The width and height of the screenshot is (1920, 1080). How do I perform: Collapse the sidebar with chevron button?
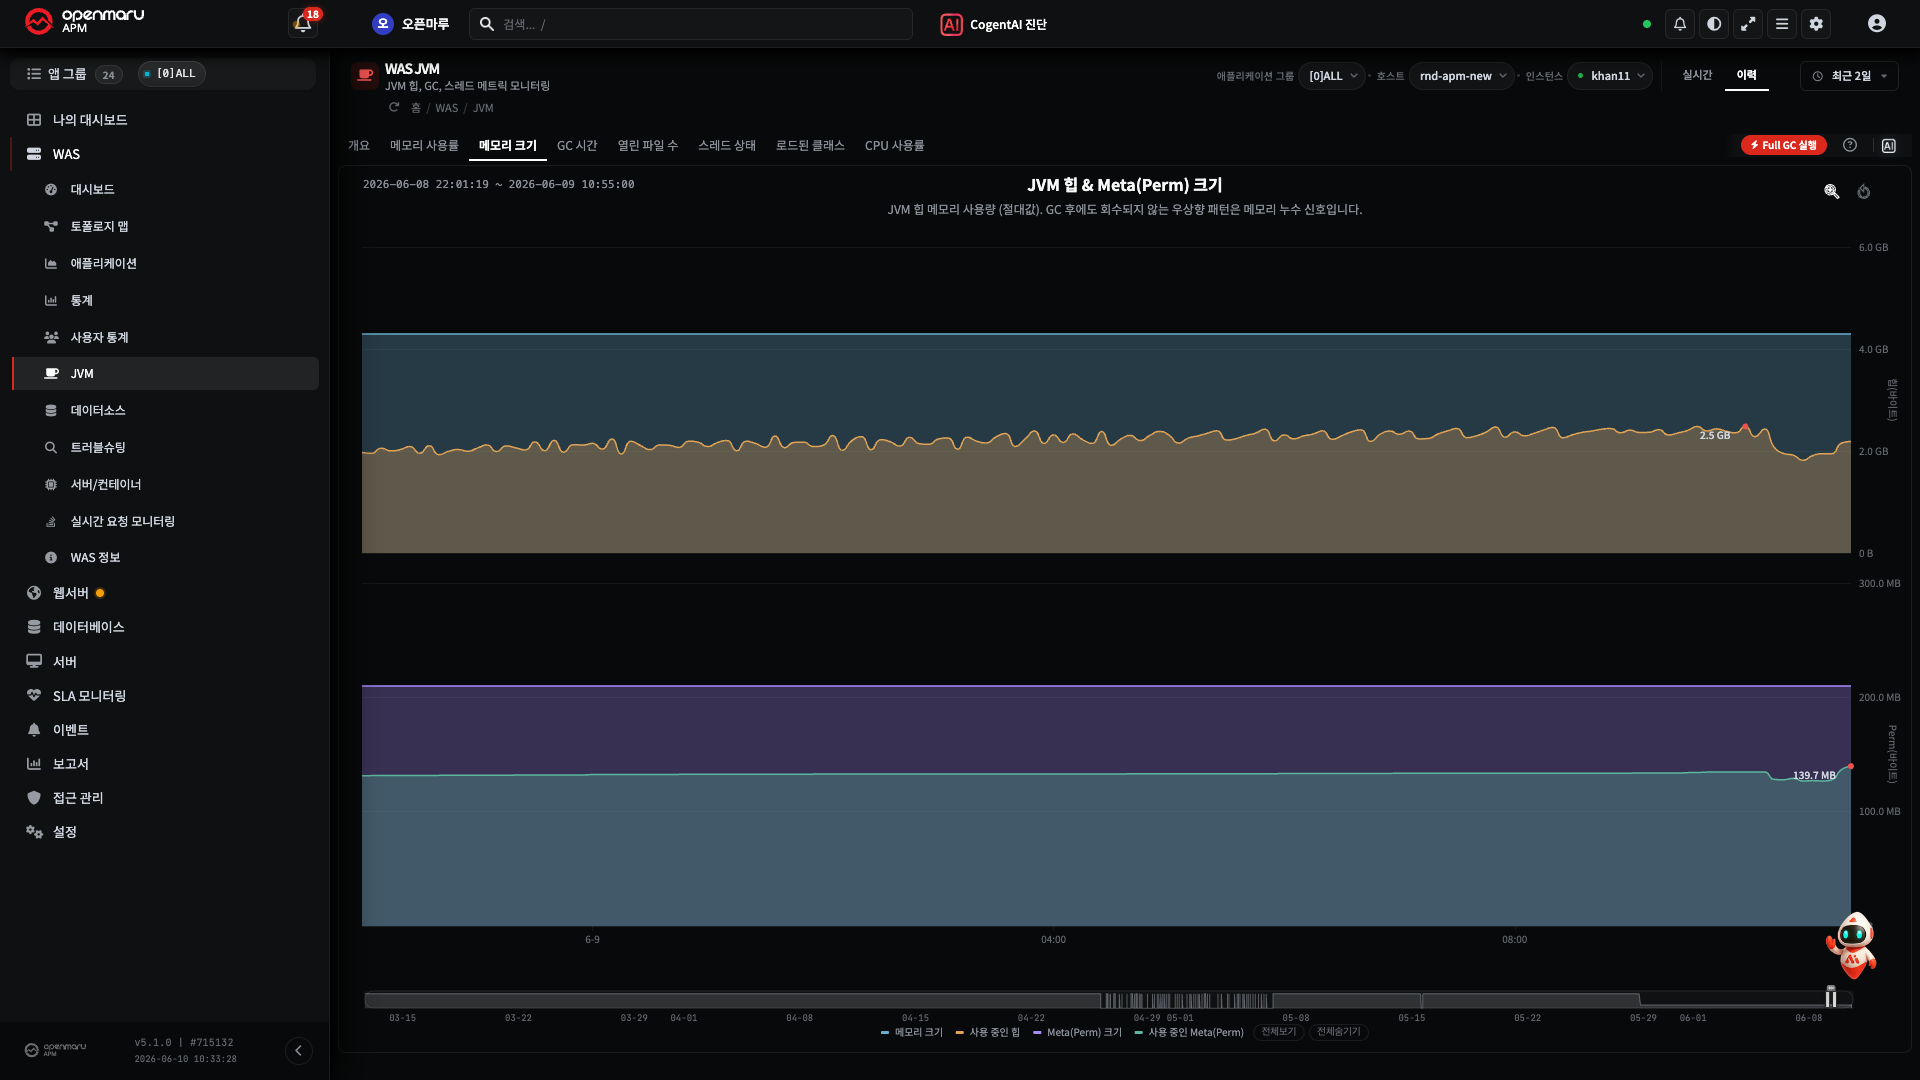[298, 1051]
